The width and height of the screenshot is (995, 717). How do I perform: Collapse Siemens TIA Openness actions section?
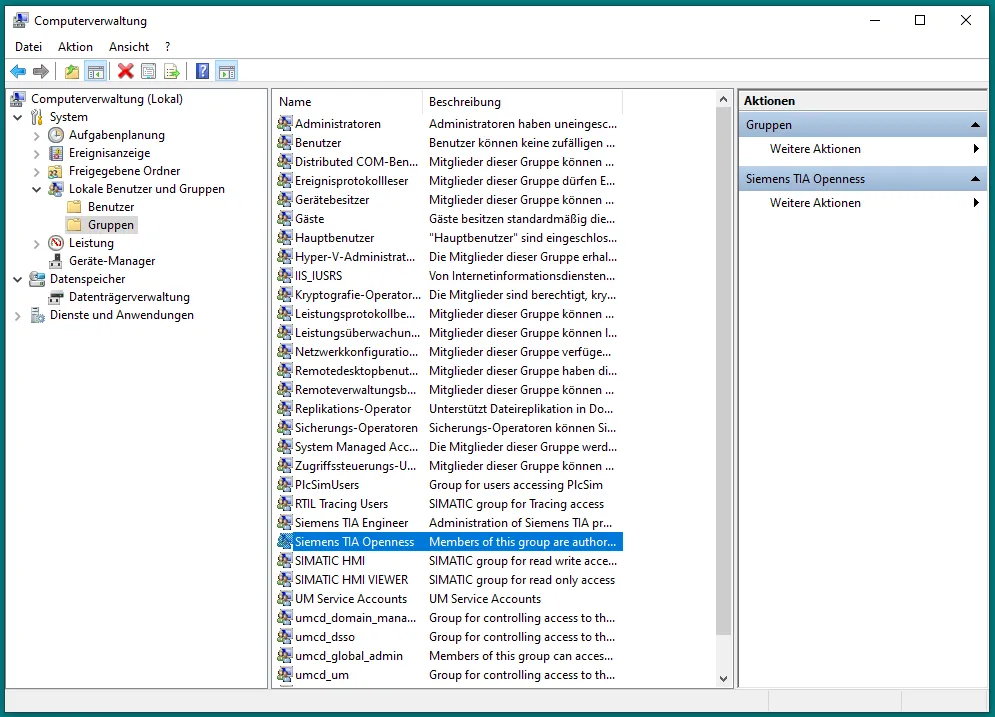point(975,179)
